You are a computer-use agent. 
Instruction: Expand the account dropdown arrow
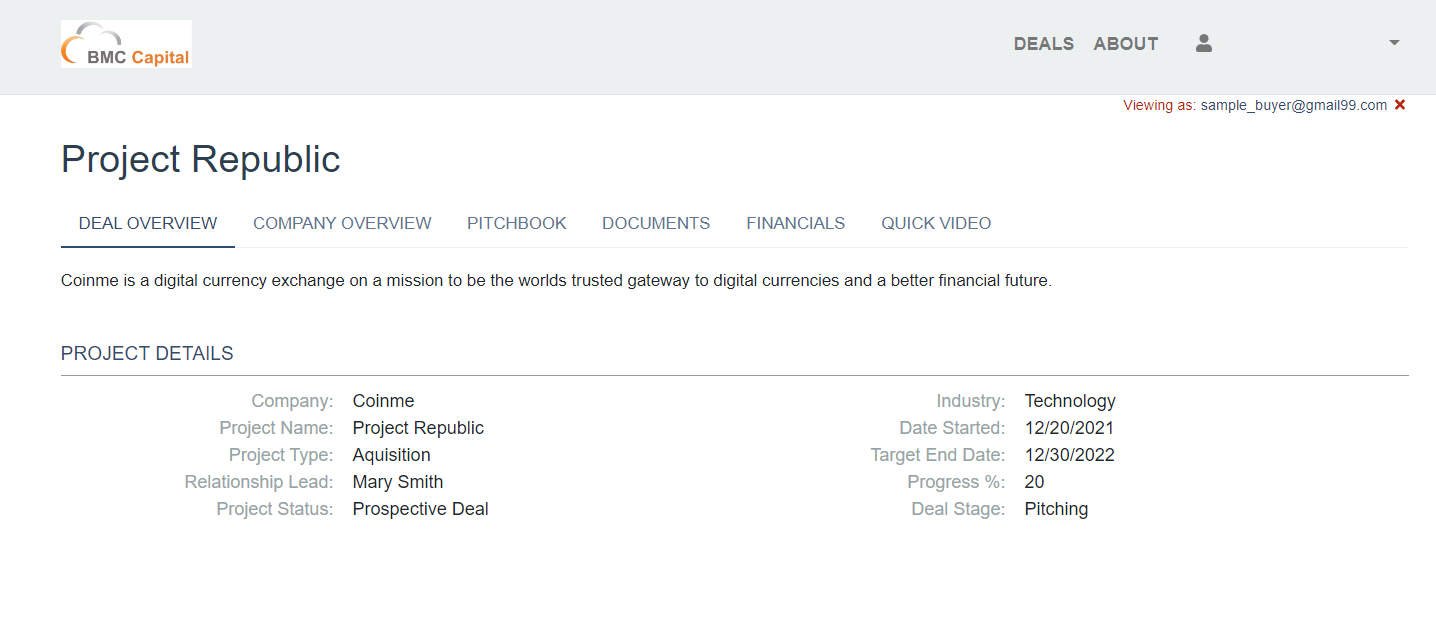pos(1394,43)
